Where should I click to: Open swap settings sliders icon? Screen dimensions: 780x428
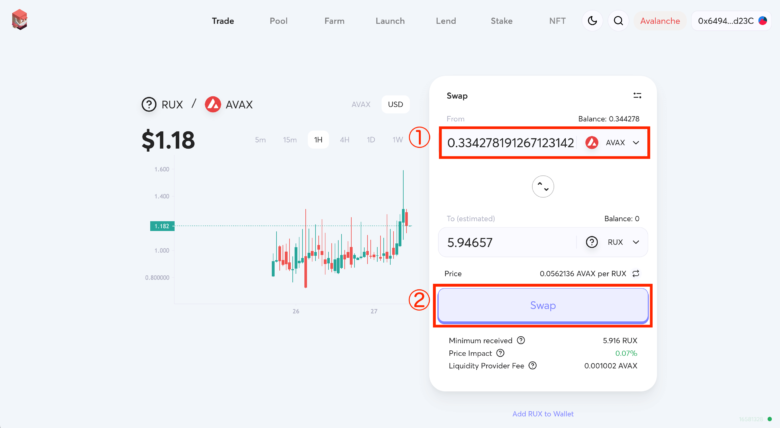[637, 96]
